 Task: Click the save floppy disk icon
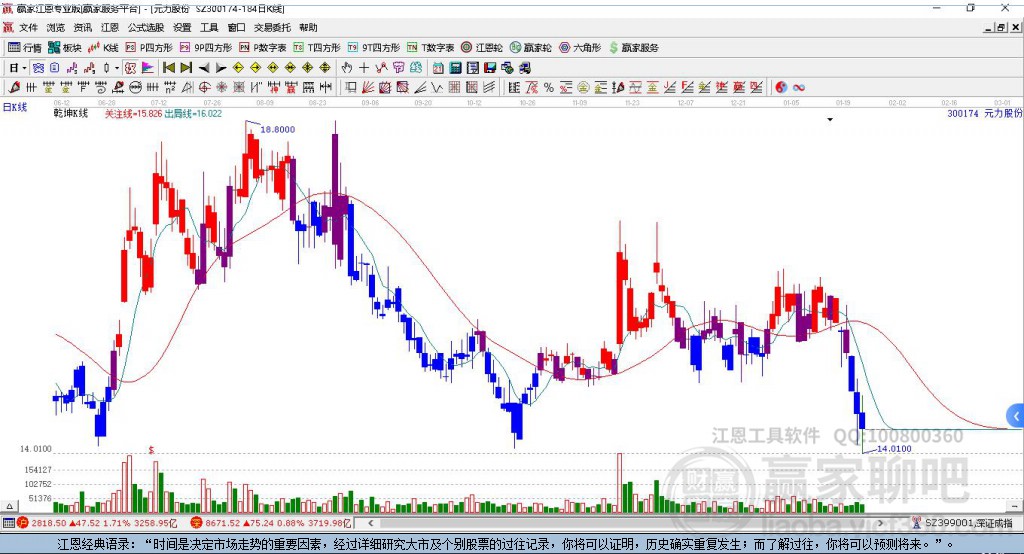(490, 68)
